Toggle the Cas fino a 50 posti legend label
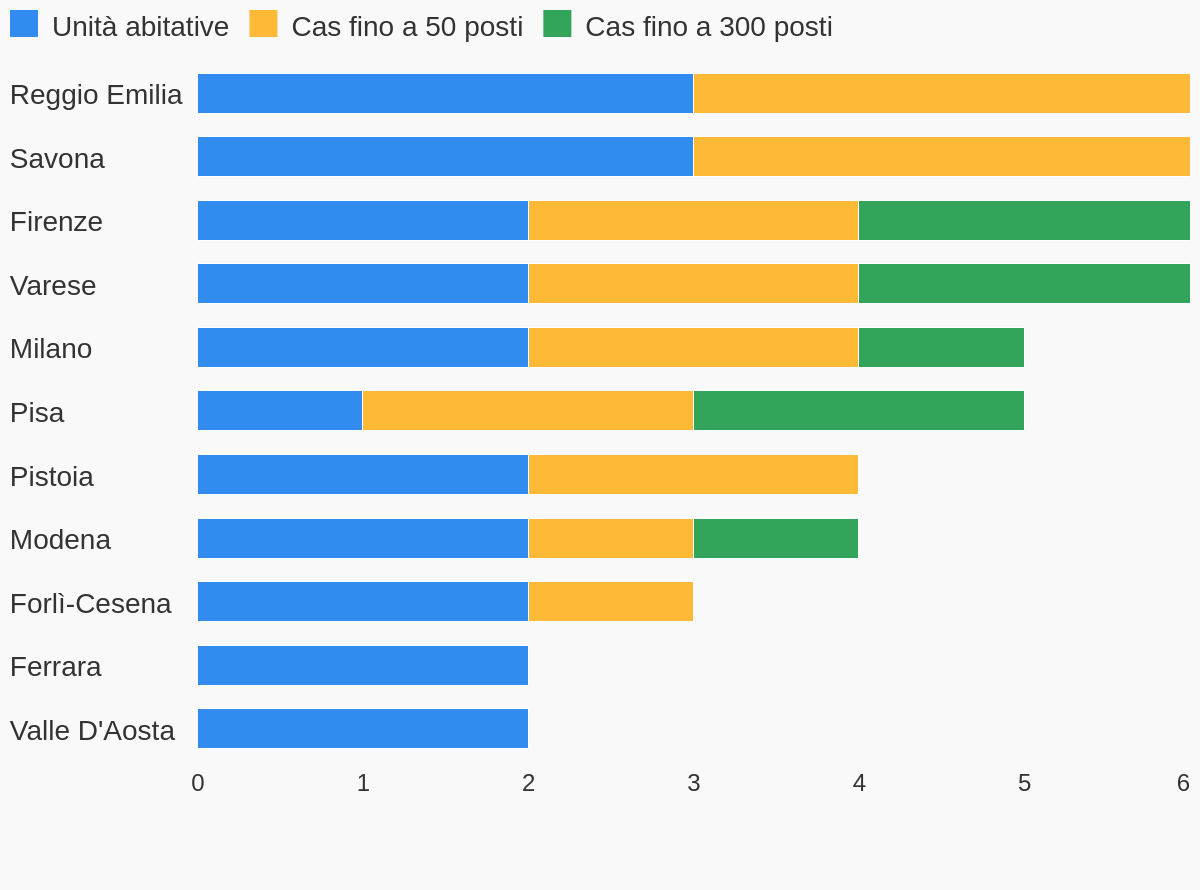This screenshot has height=890, width=1200. pos(407,27)
